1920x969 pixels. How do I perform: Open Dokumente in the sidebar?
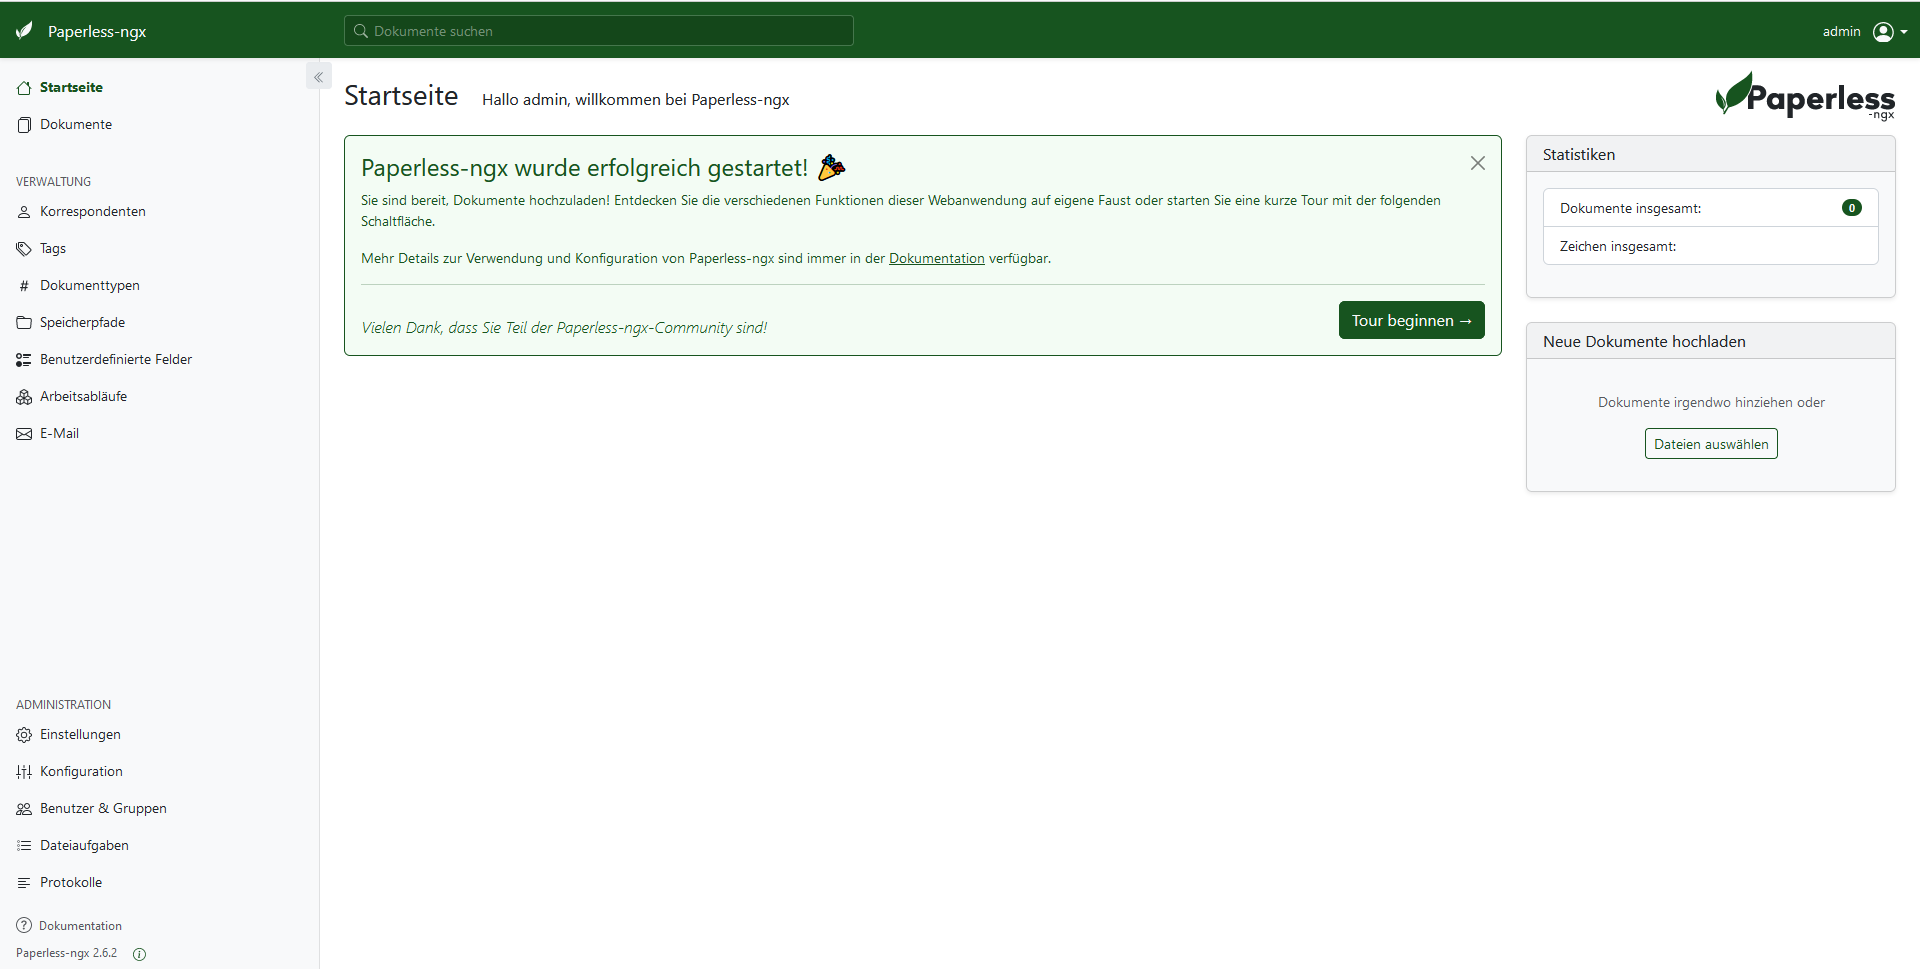tap(76, 125)
